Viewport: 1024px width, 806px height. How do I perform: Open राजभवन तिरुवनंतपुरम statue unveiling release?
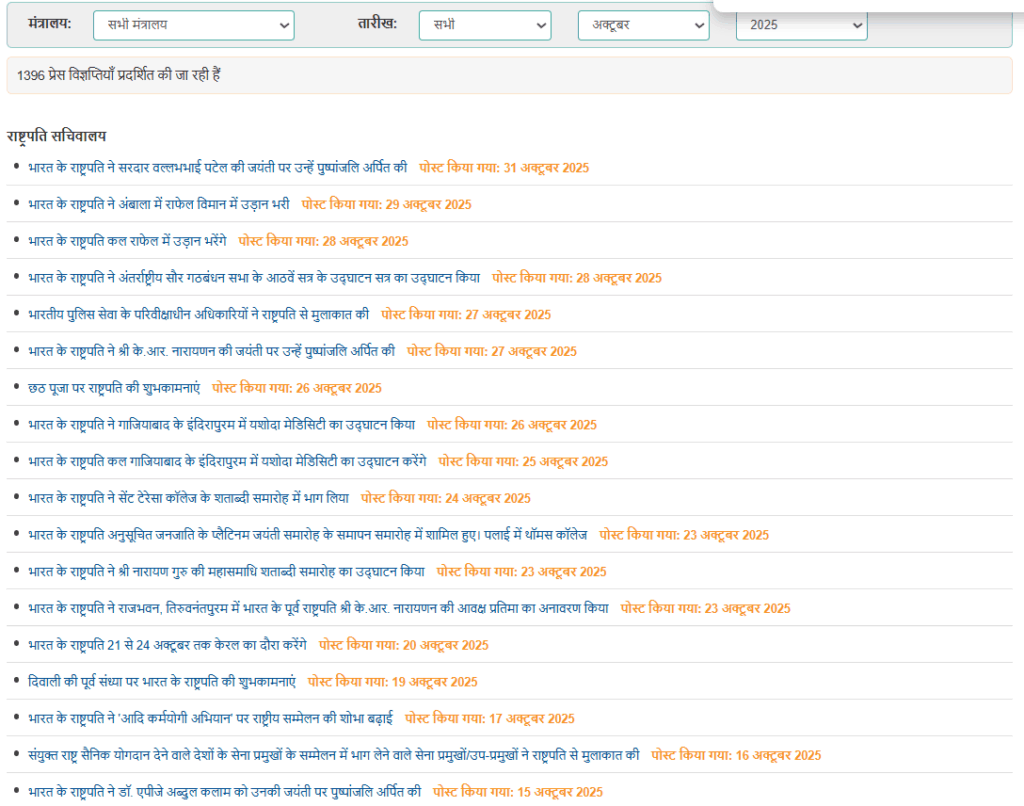319,608
